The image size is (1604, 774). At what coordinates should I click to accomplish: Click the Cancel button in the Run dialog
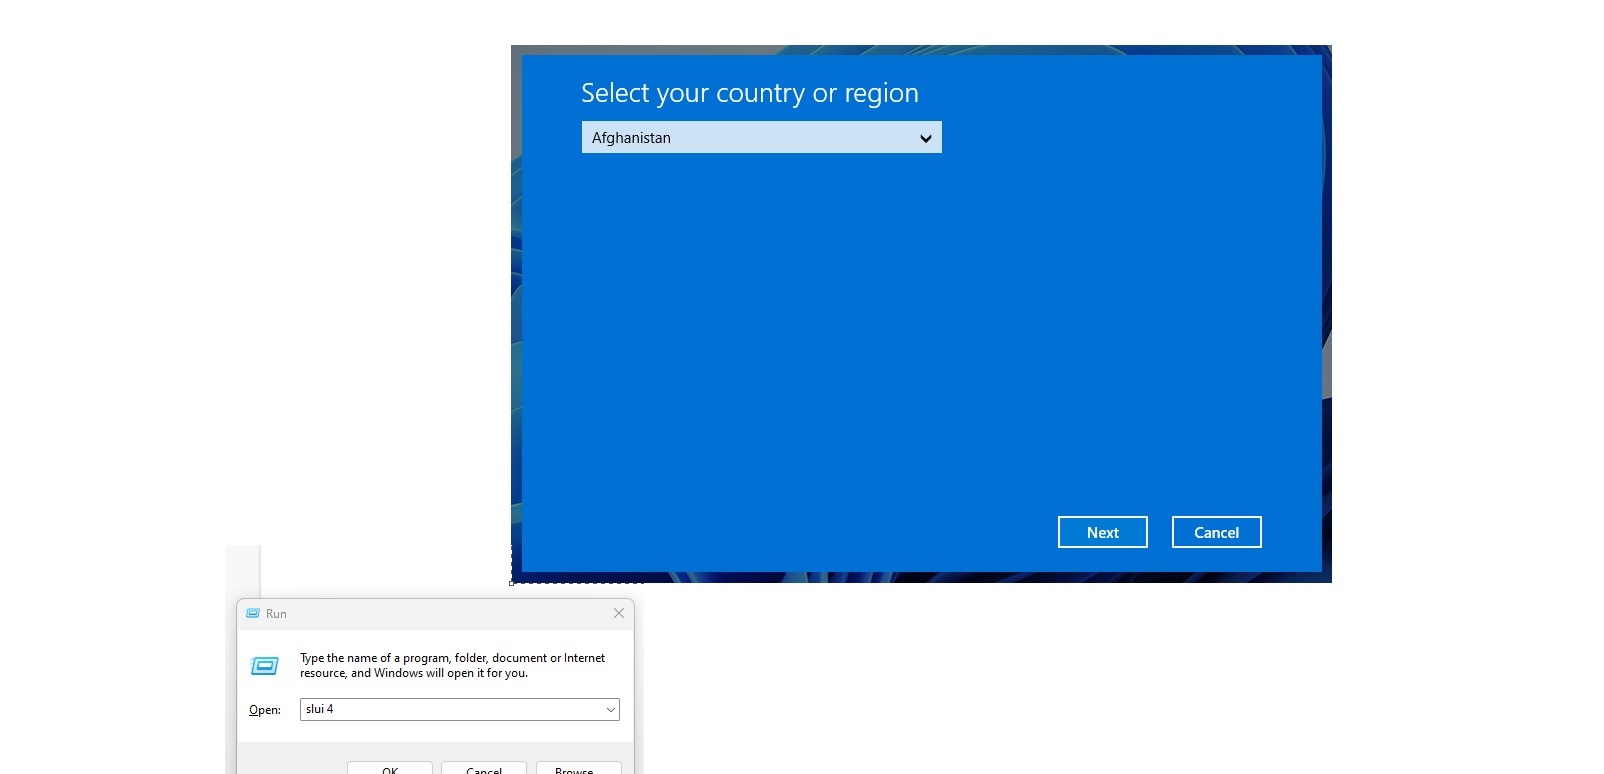click(x=484, y=768)
